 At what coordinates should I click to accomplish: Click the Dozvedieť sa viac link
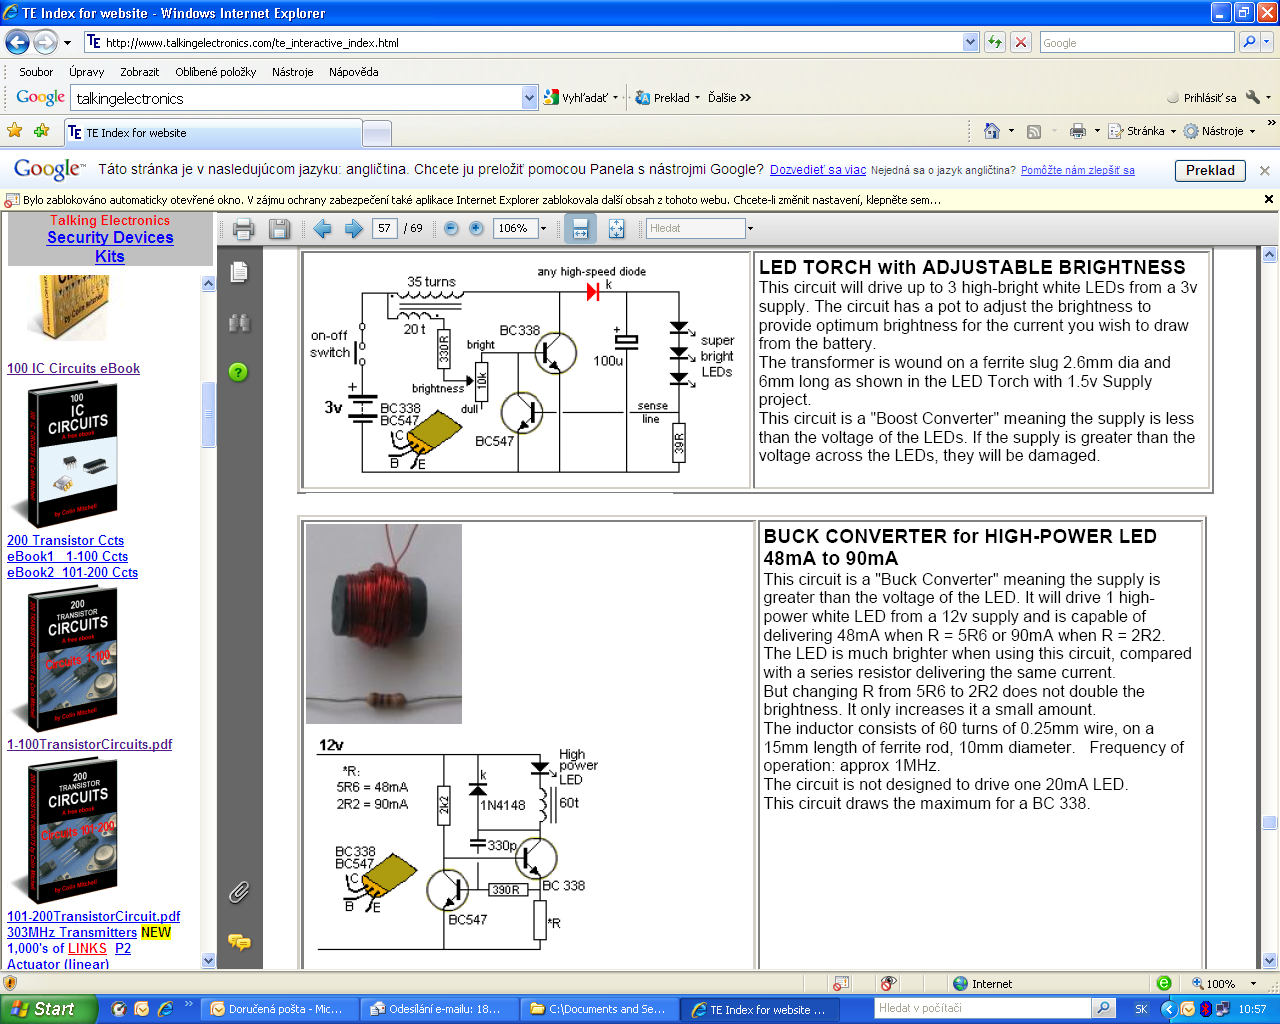[818, 170]
